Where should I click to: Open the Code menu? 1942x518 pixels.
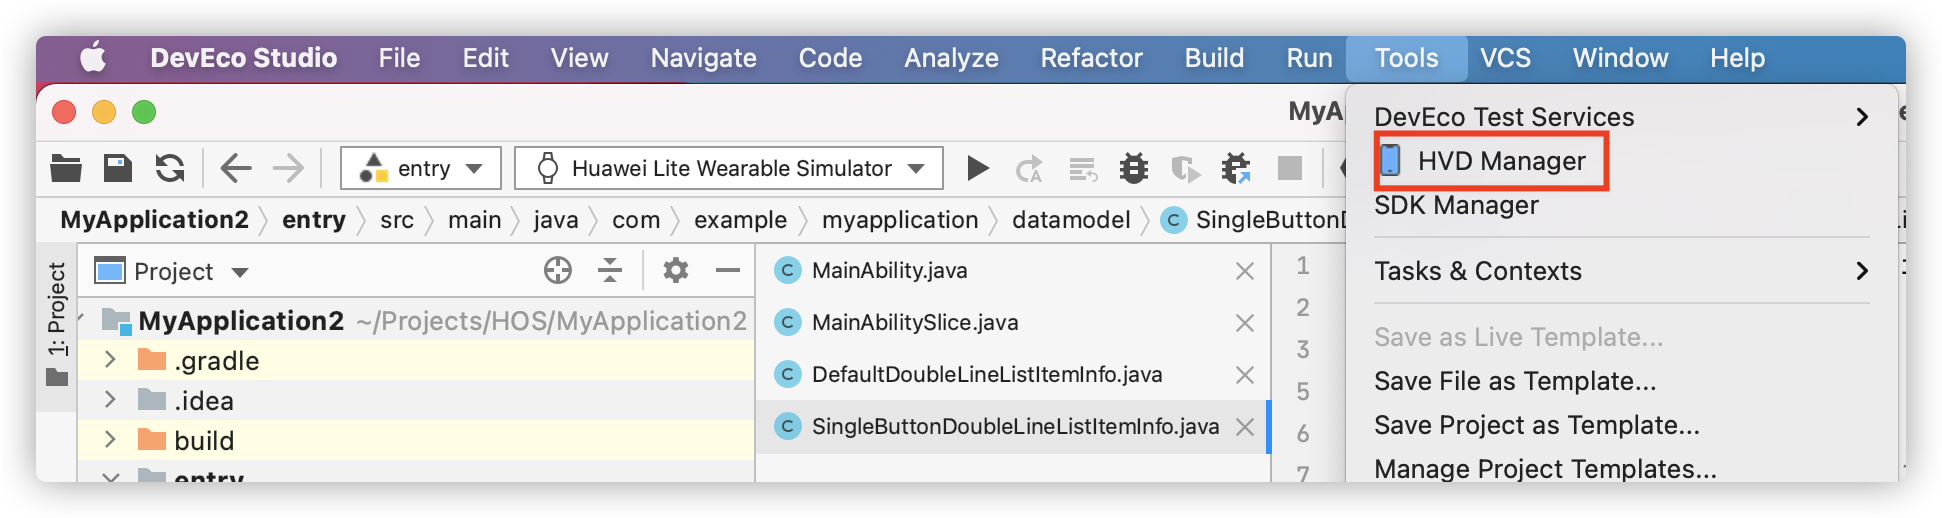(830, 58)
